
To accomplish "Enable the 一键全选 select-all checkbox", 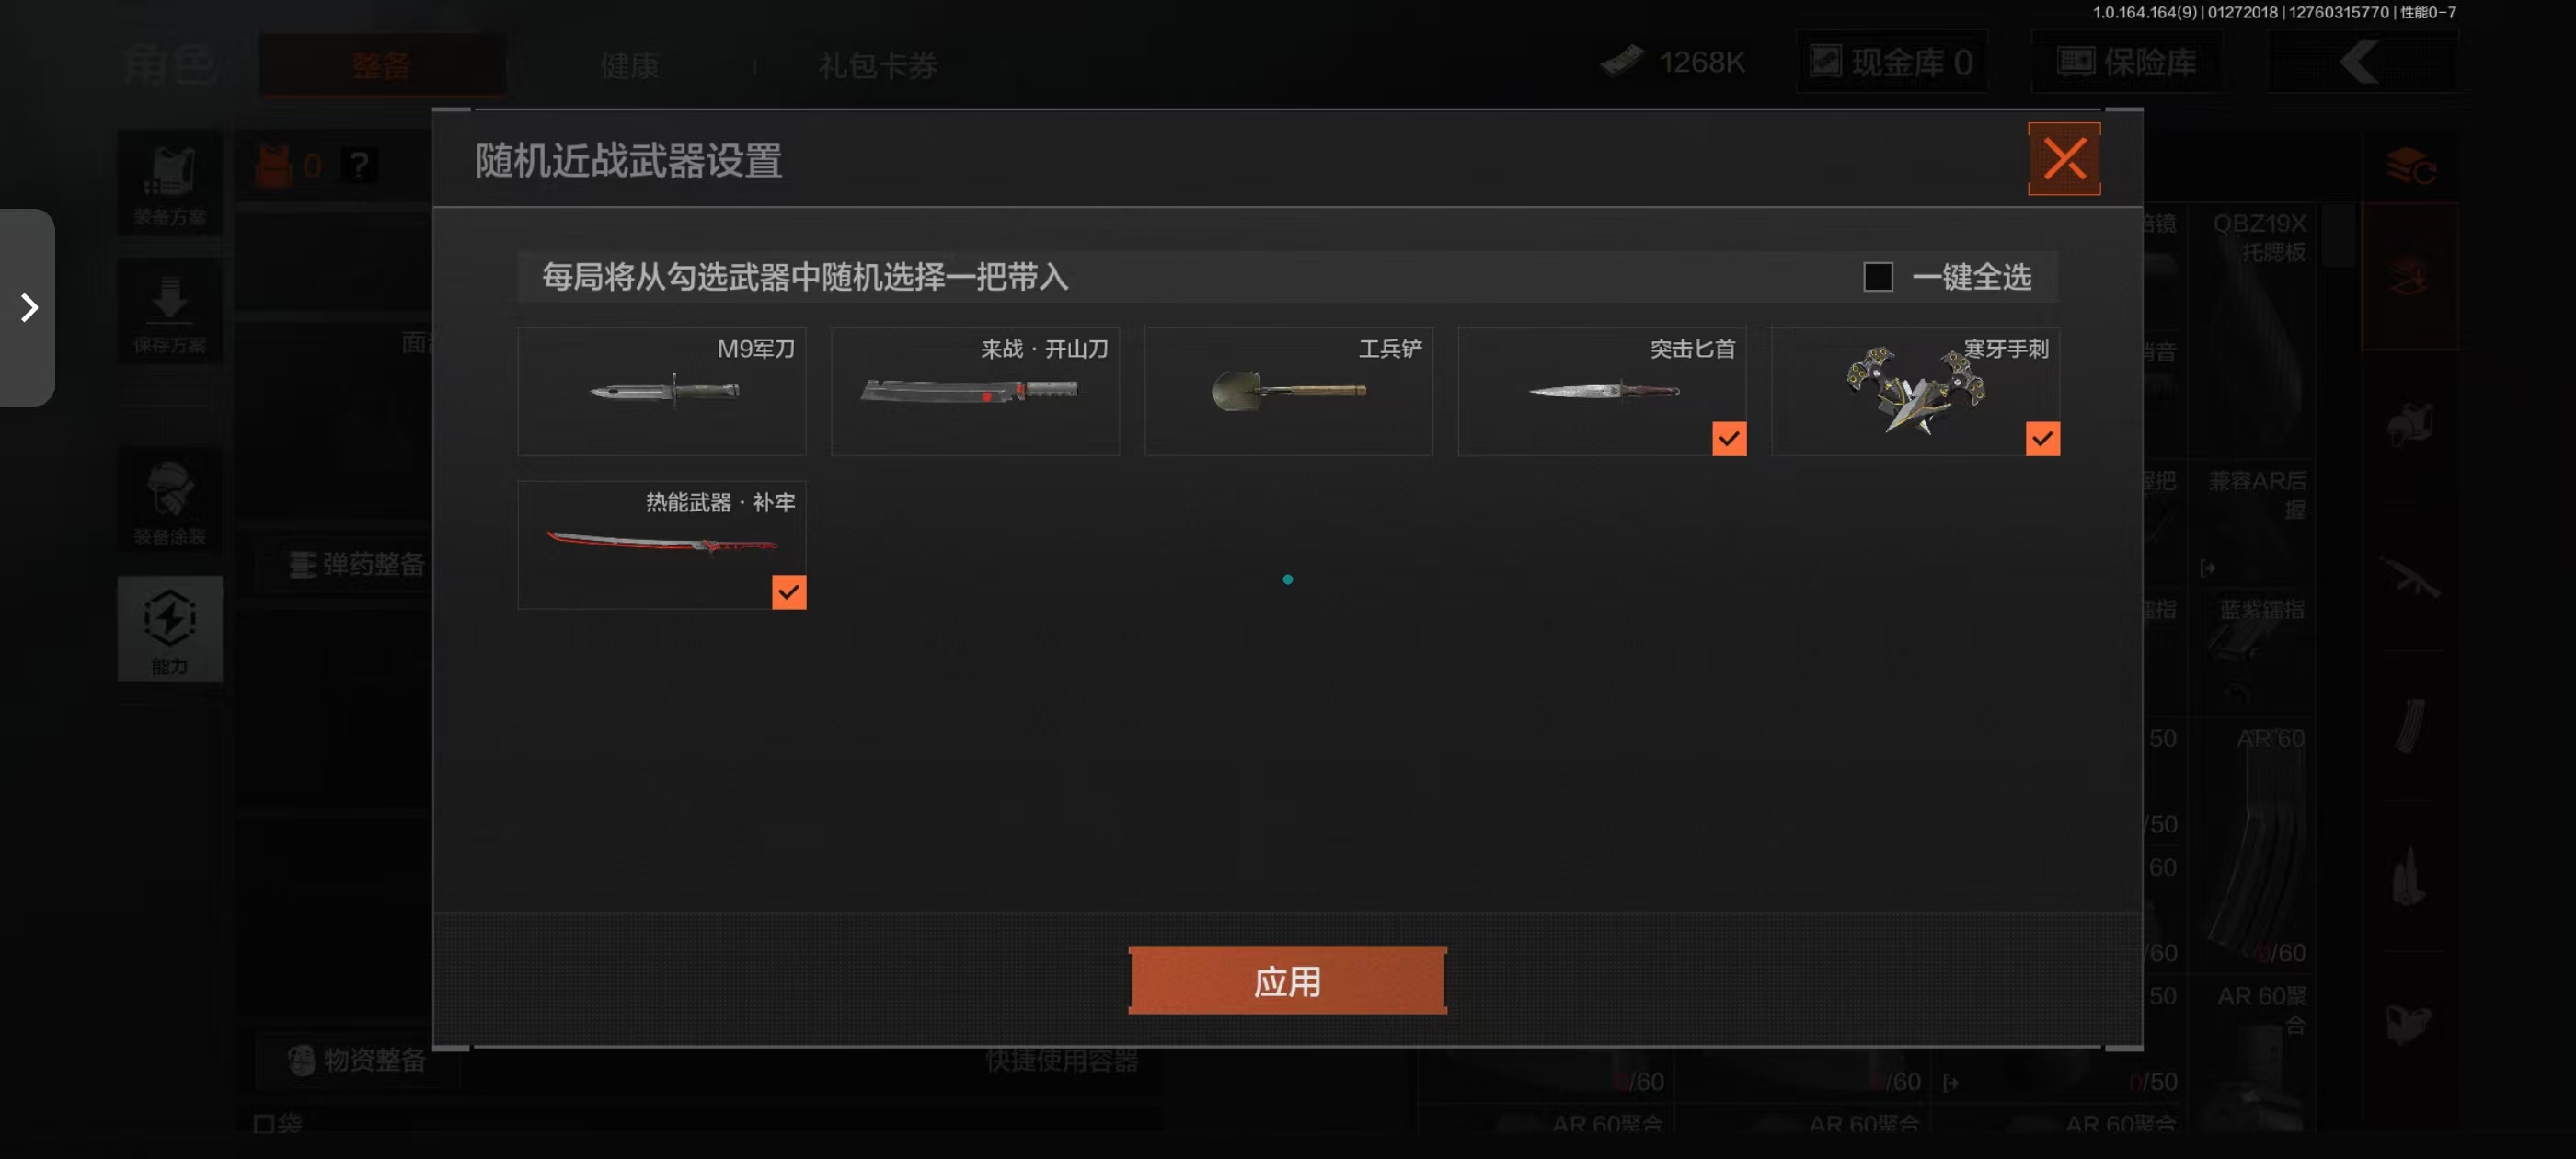I will click(1878, 277).
